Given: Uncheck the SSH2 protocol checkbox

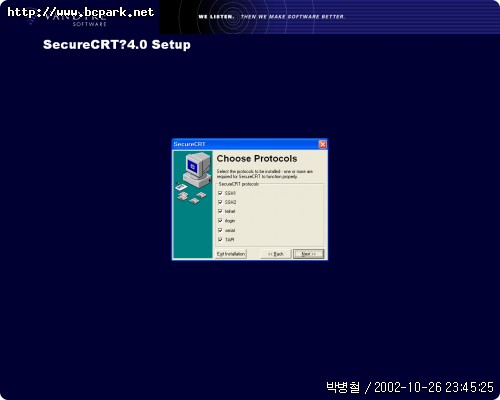Looking at the screenshot, I should click(220, 202).
